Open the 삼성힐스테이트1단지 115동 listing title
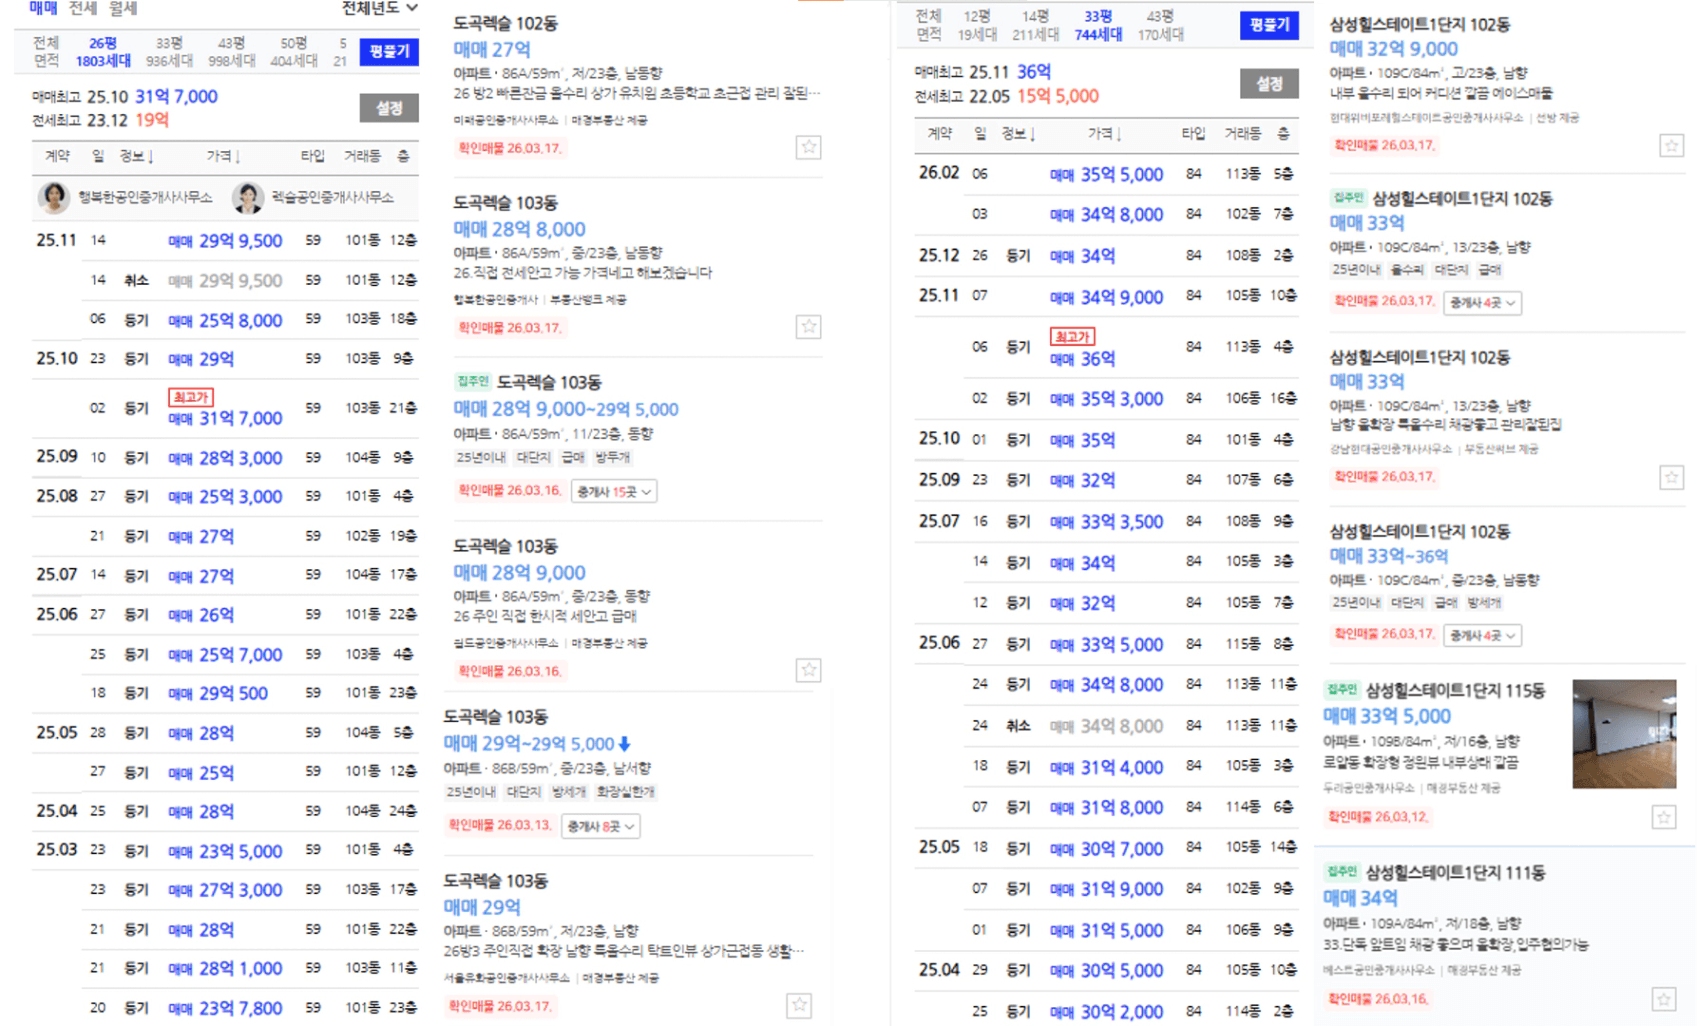 tap(1455, 690)
